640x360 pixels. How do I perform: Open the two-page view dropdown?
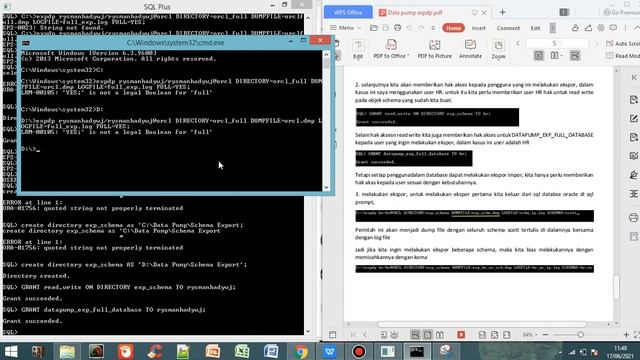[x=557, y=56]
